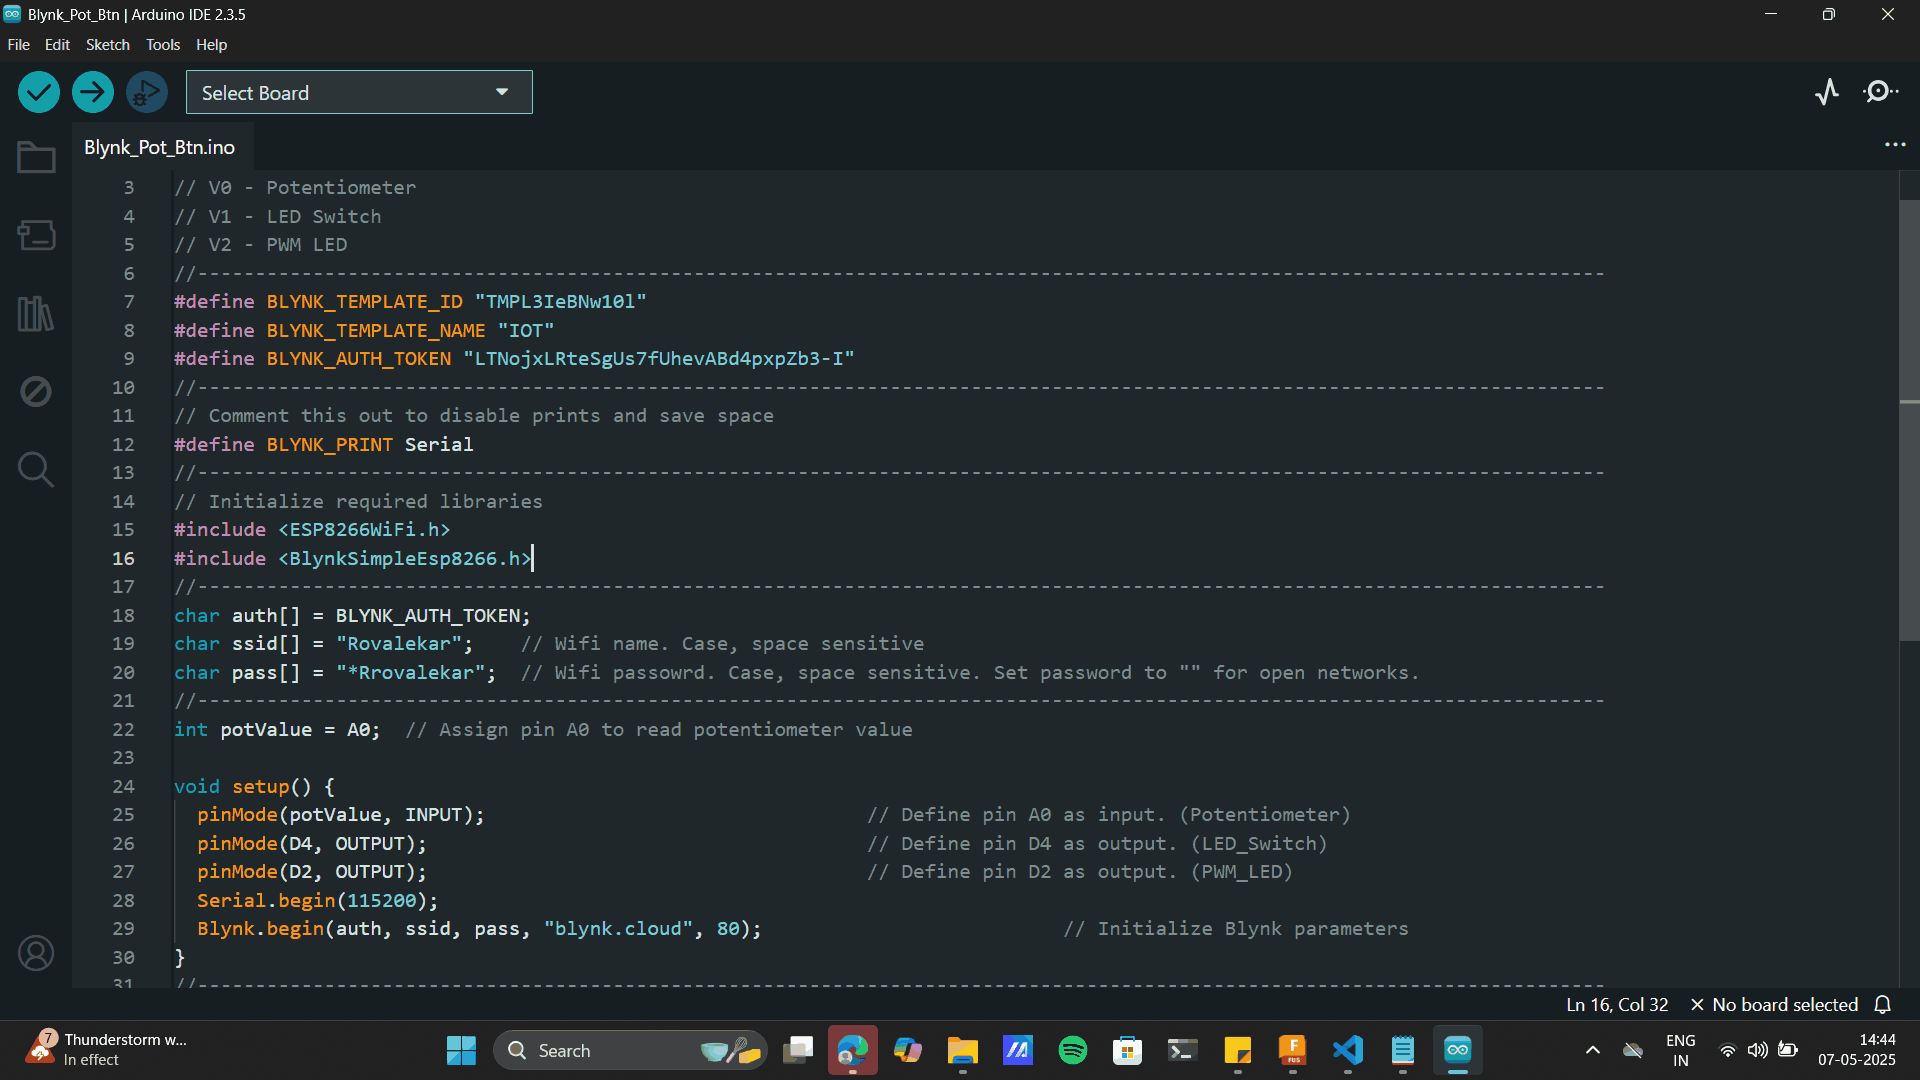The height and width of the screenshot is (1080, 1920).
Task: Click the ESP8266WiFi.h include line
Action: point(312,529)
